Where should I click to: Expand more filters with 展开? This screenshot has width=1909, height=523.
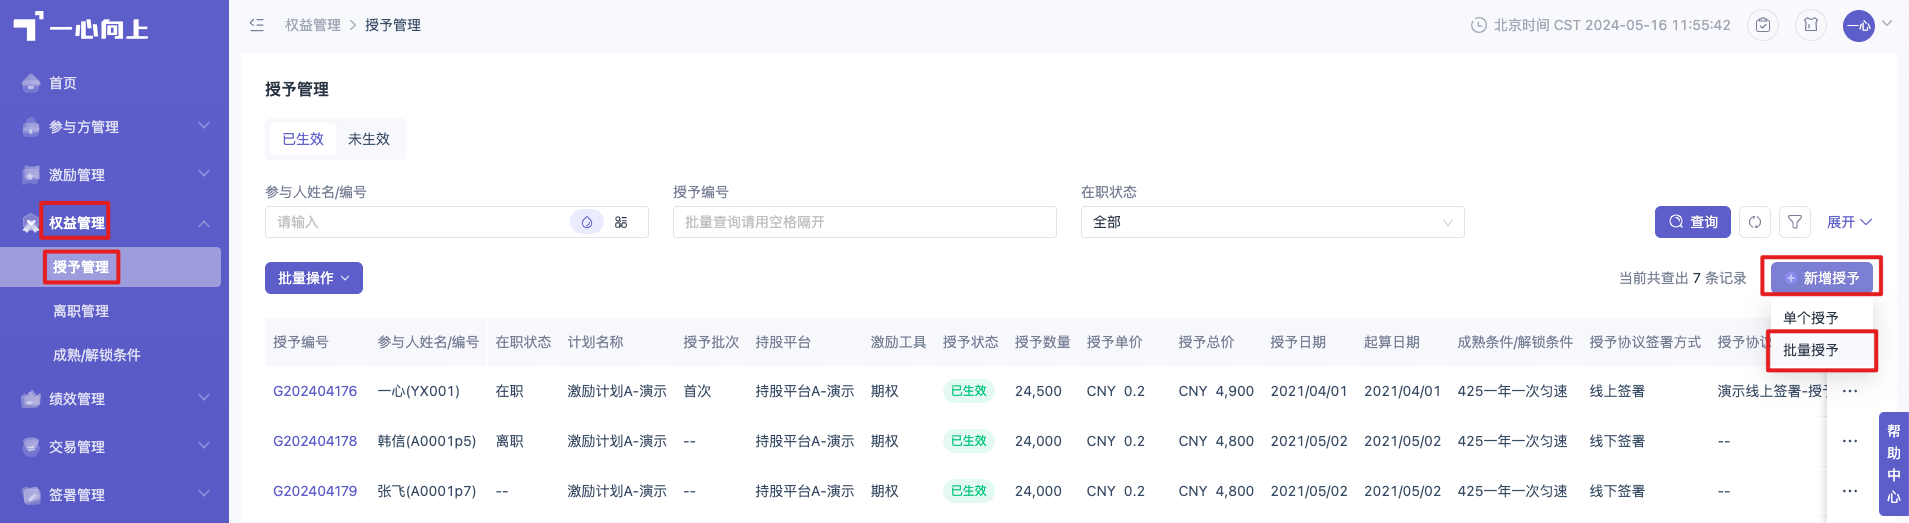tap(1849, 222)
